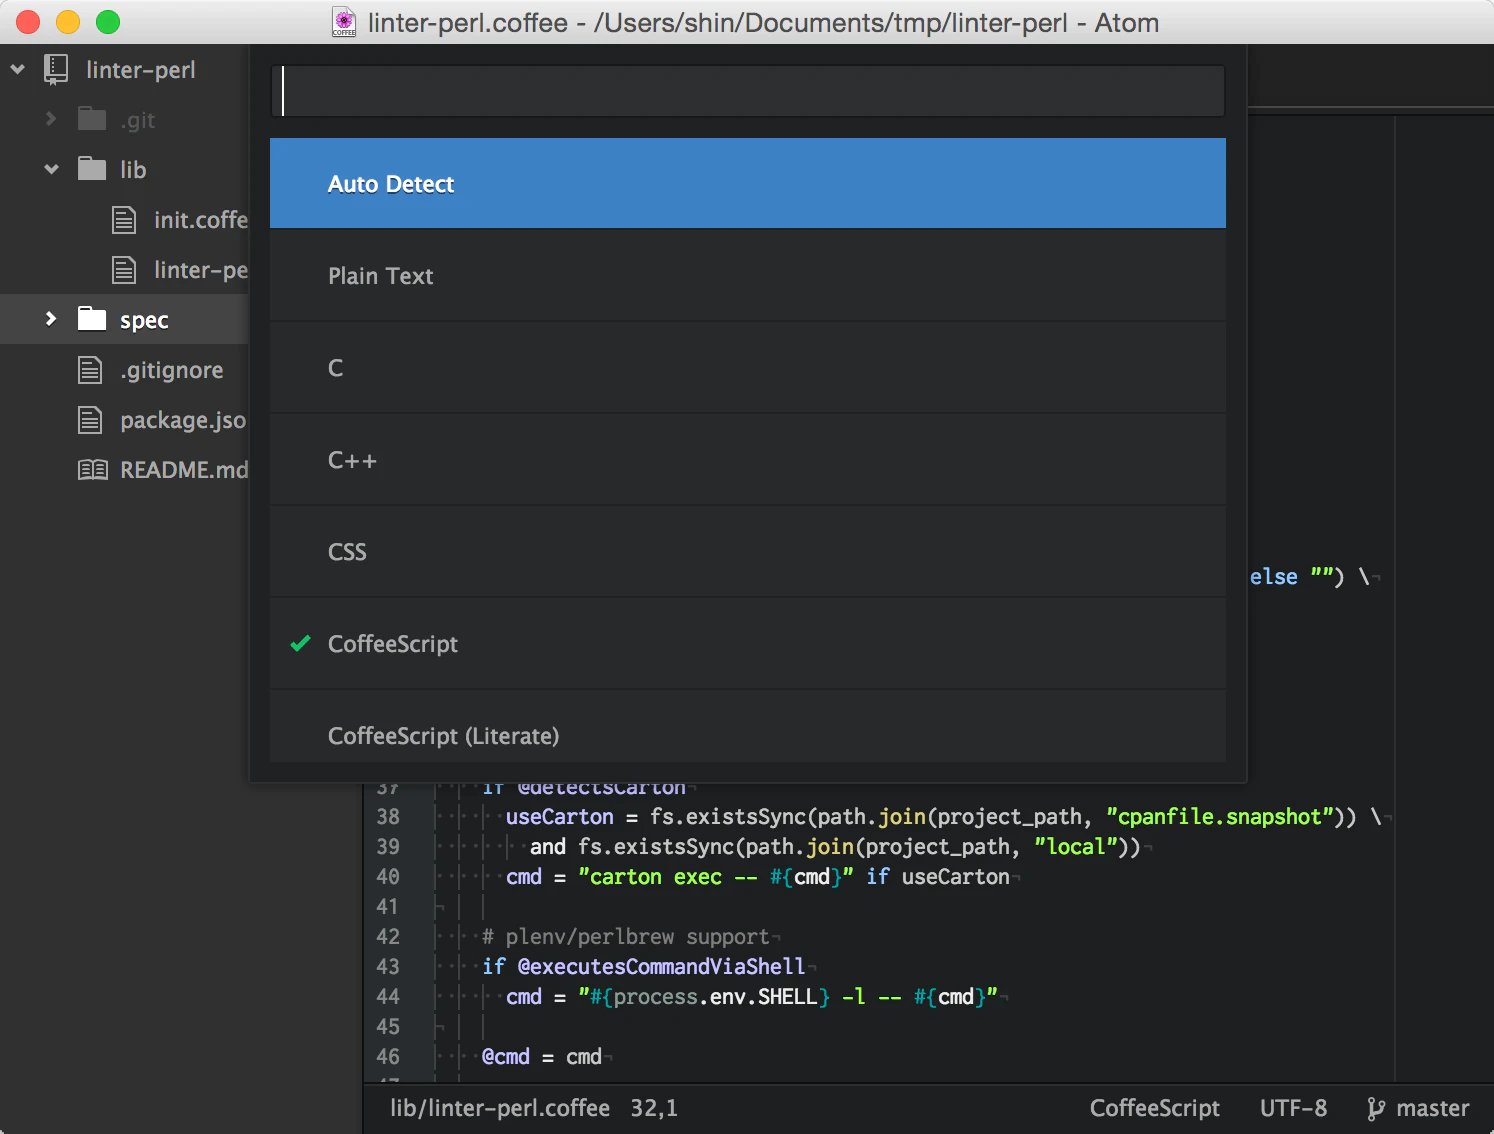Click the linter-perl project repository icon

click(56, 69)
